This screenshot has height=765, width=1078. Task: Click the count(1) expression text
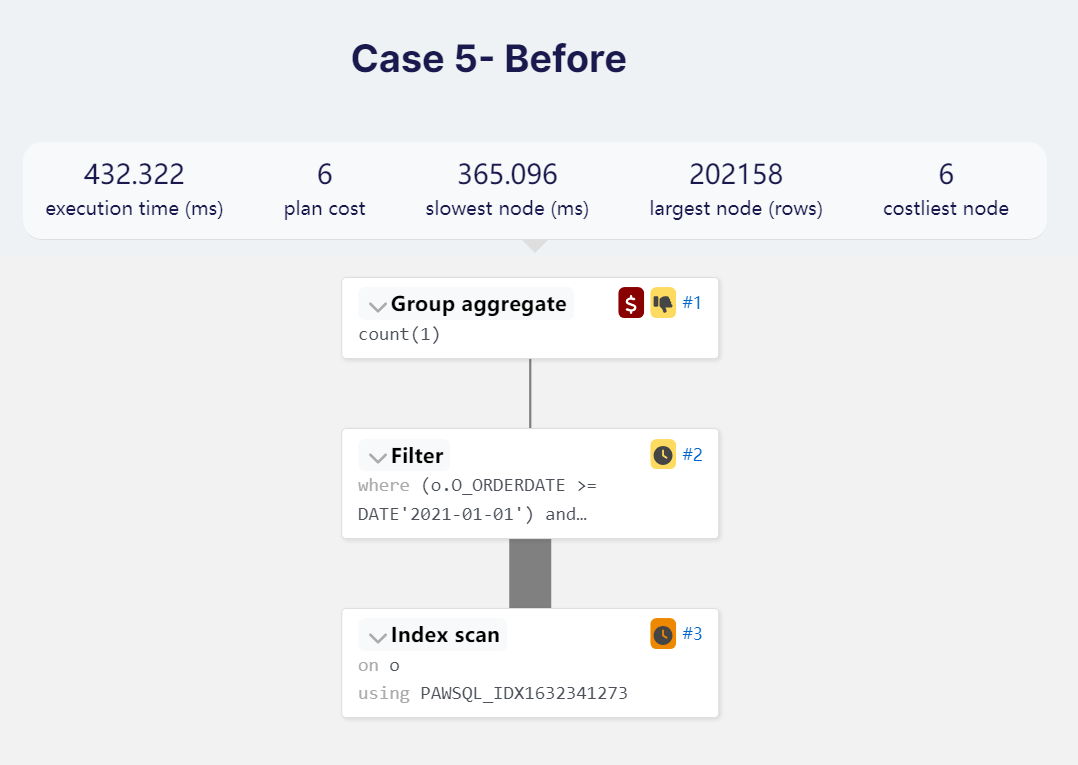point(399,334)
